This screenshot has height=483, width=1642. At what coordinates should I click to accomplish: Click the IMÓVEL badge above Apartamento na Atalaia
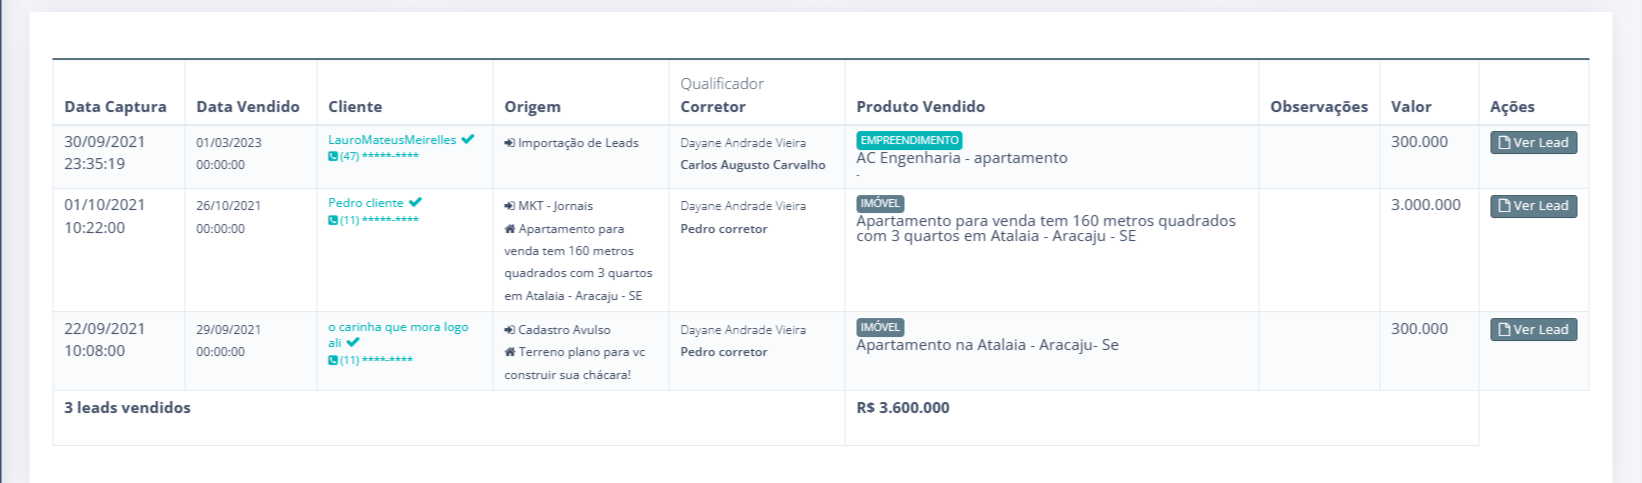pos(880,327)
